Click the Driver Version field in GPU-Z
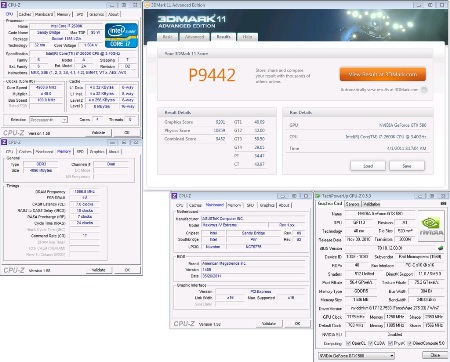Screen dimensions: 450x362 click(395, 308)
